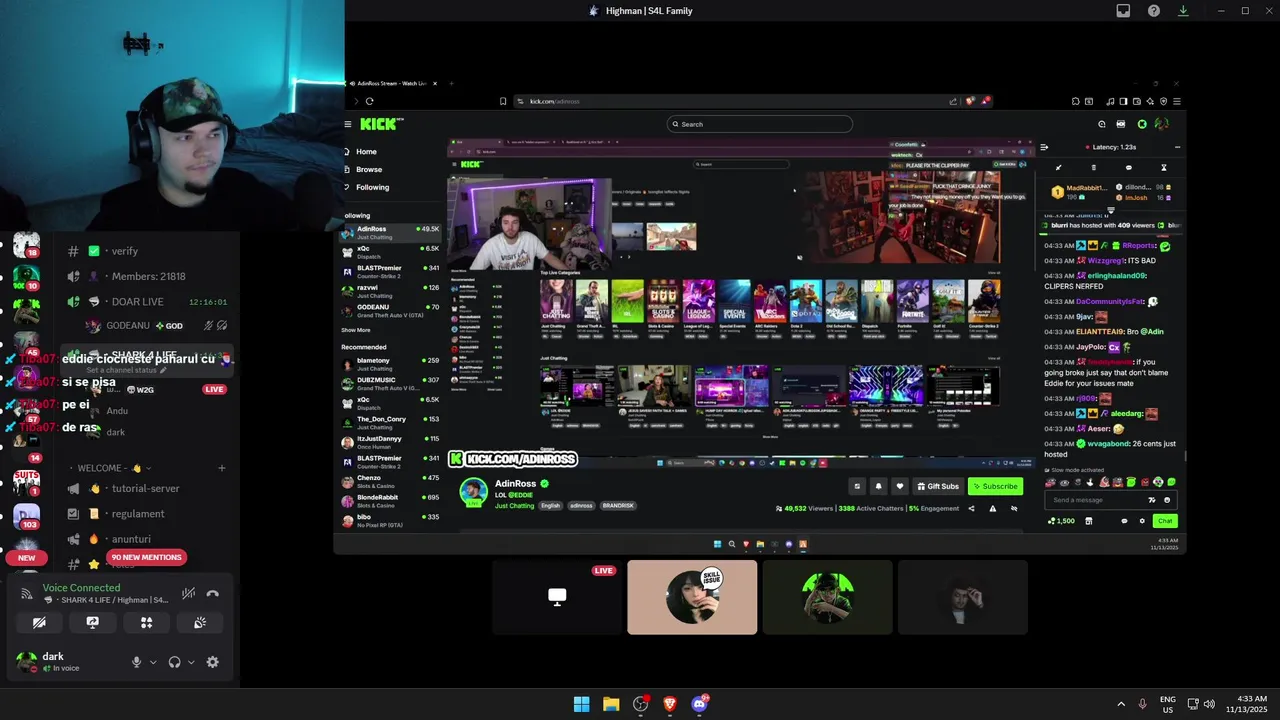Deafen audio with the headphones icon
The height and width of the screenshot is (720, 1280).
coord(175,662)
